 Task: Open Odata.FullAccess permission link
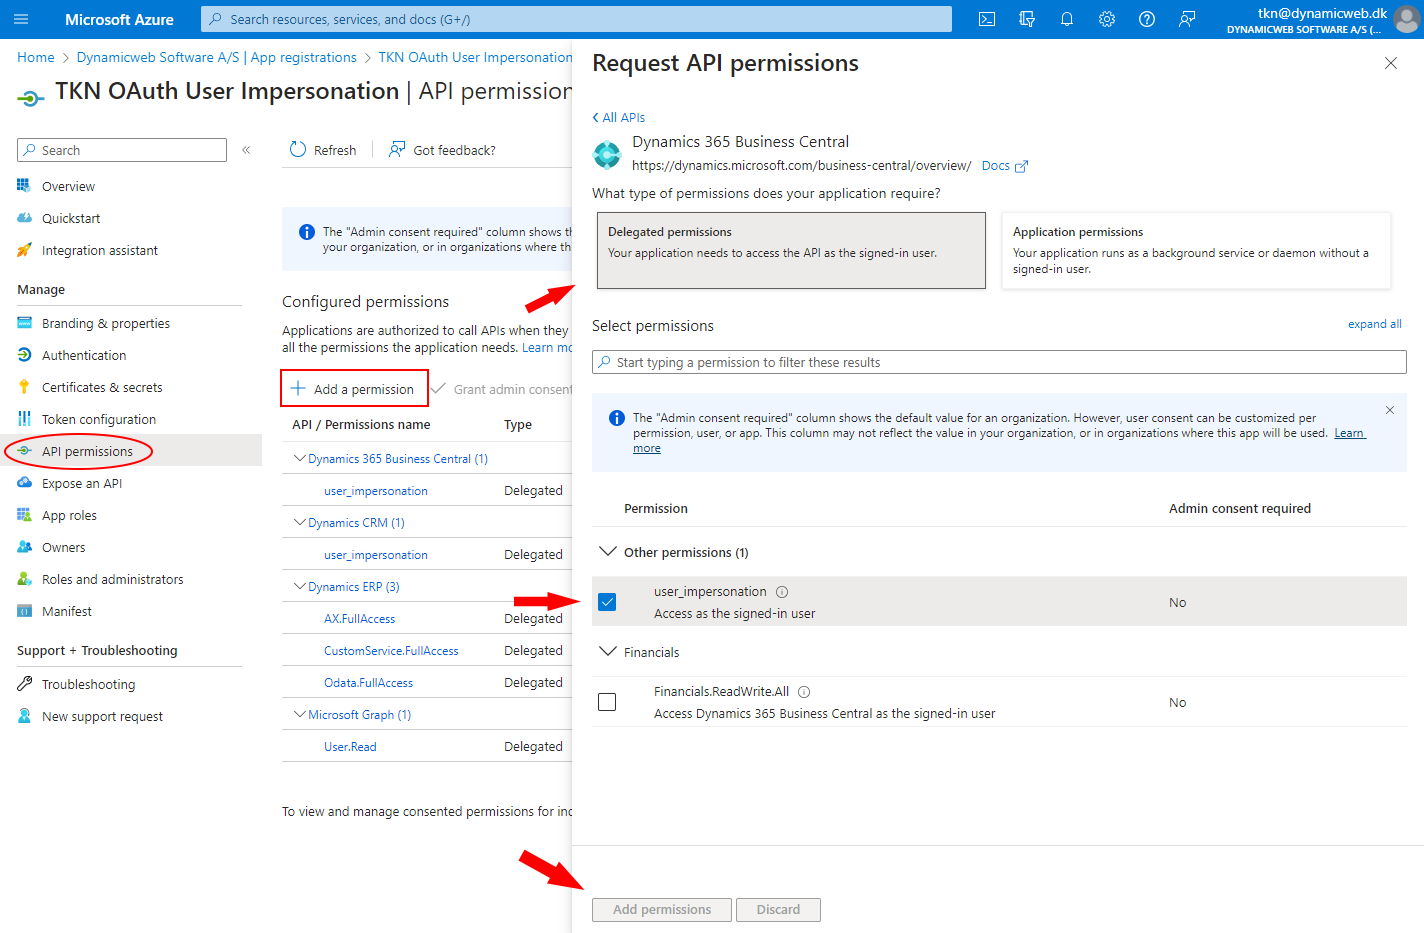click(x=368, y=683)
